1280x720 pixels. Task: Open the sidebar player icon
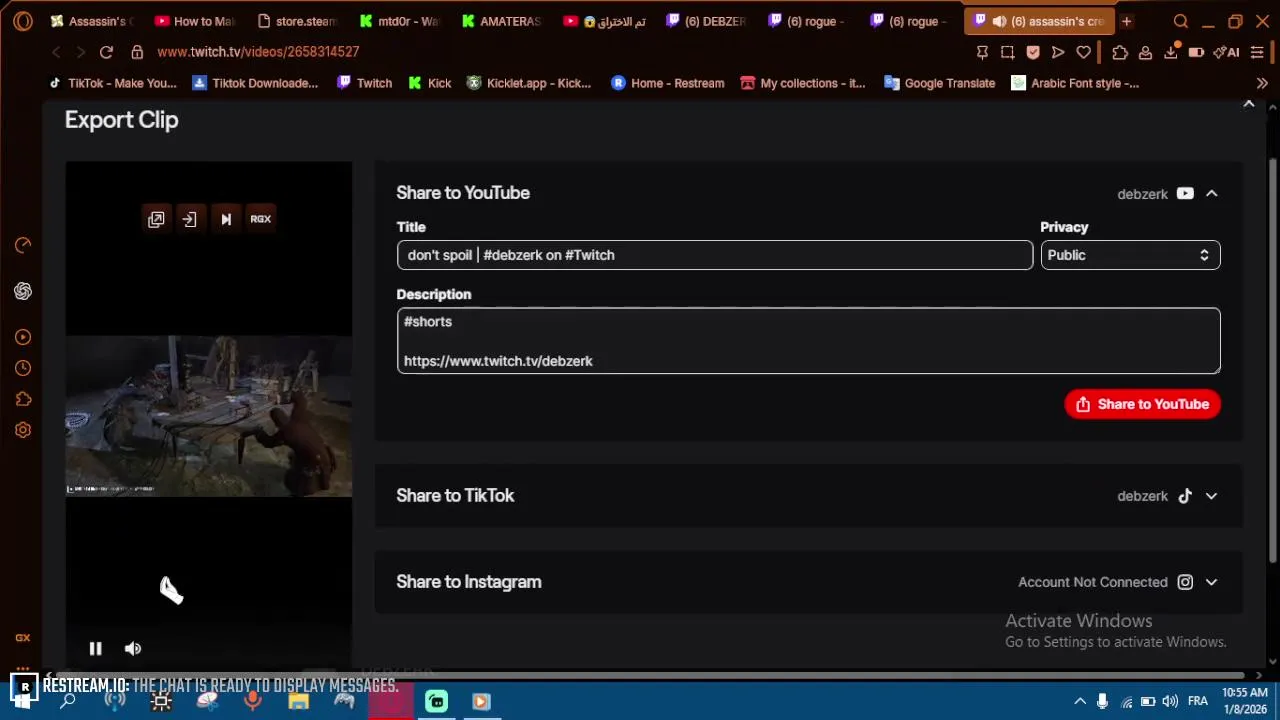pos(22,337)
